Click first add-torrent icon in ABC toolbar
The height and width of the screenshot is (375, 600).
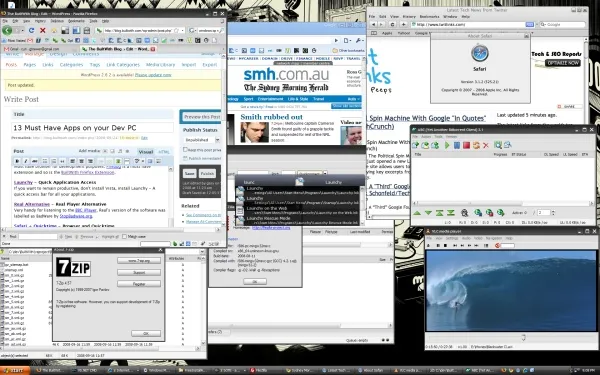point(416,145)
